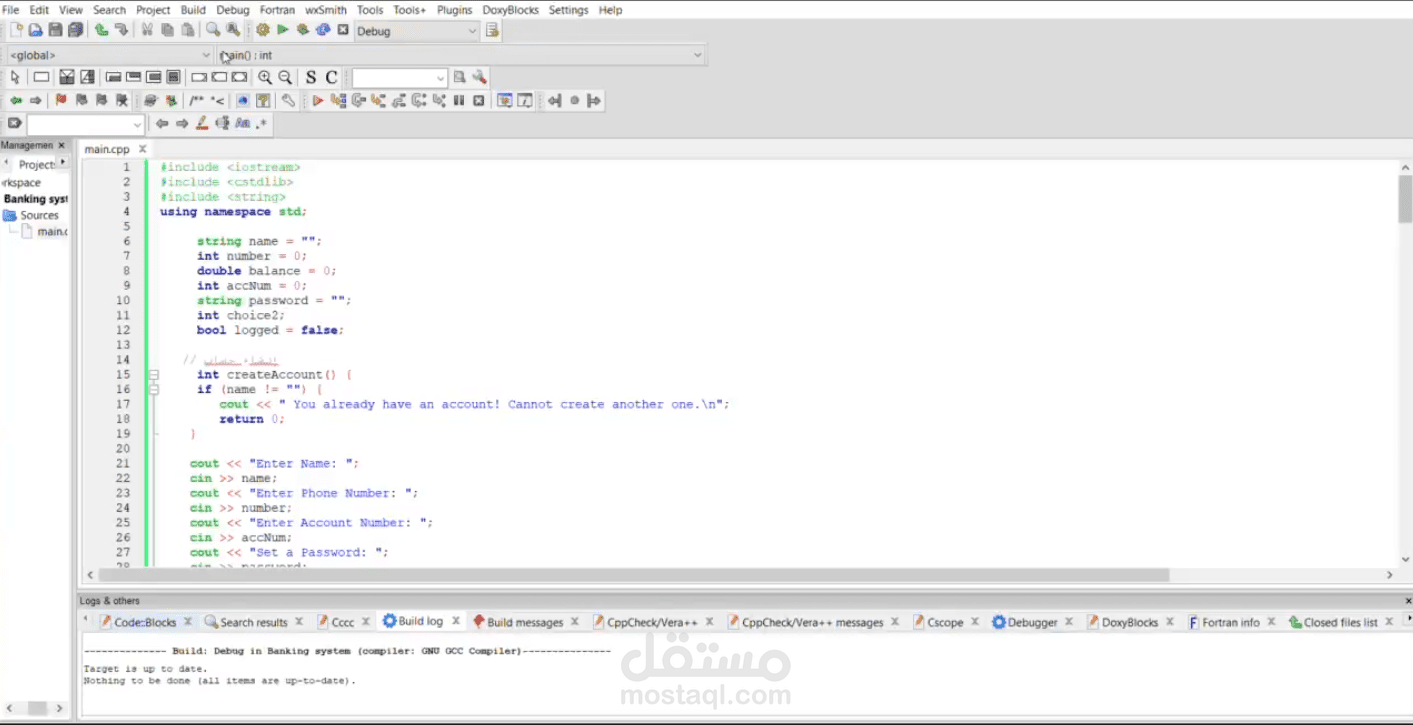The height and width of the screenshot is (725, 1413).
Task: Open the <global> scope dropdown
Action: [109, 55]
